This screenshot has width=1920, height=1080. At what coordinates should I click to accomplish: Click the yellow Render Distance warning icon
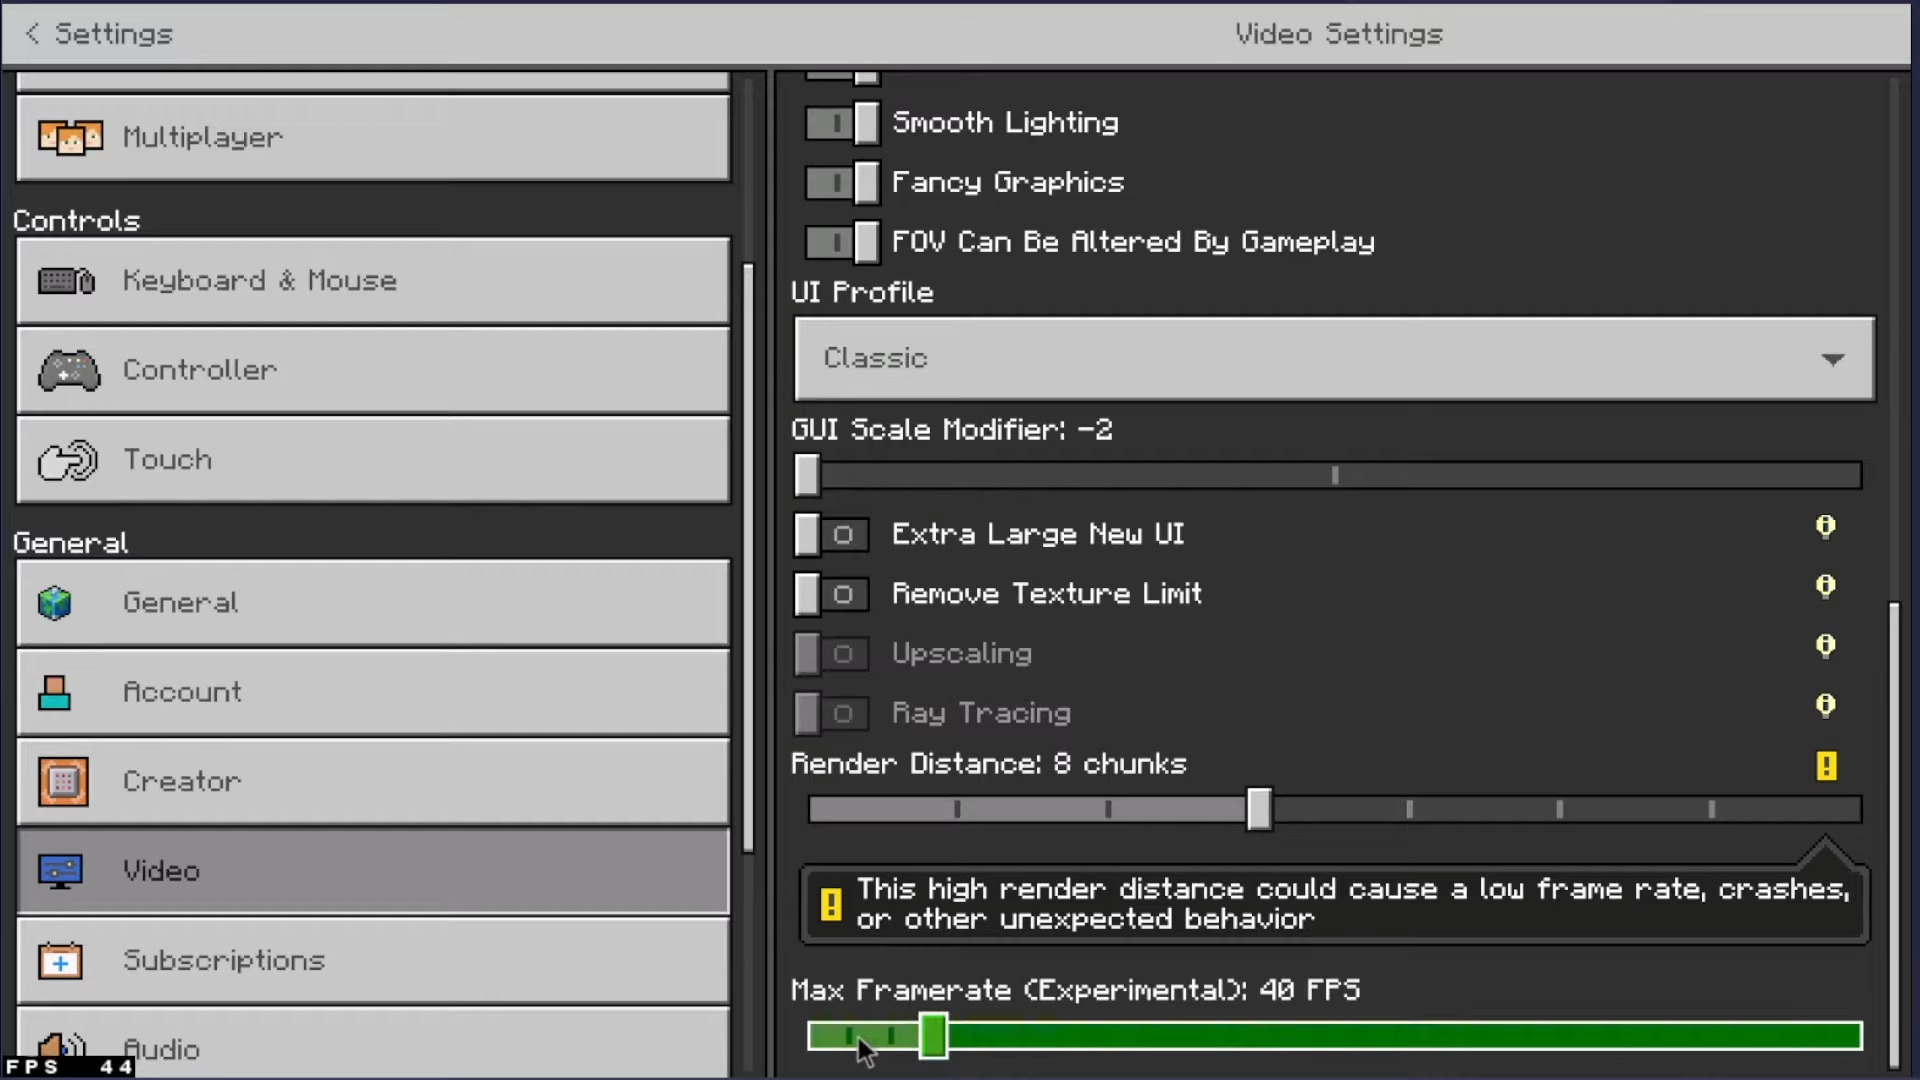tap(1827, 766)
